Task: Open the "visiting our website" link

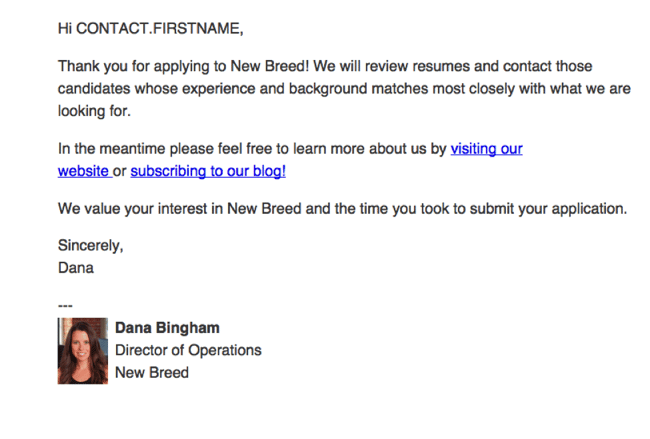Action: [486, 149]
